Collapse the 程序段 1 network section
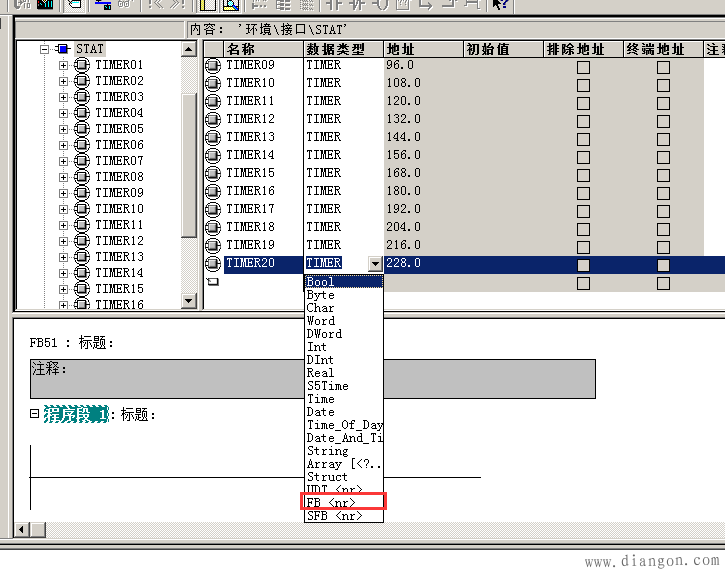 pos(34,413)
